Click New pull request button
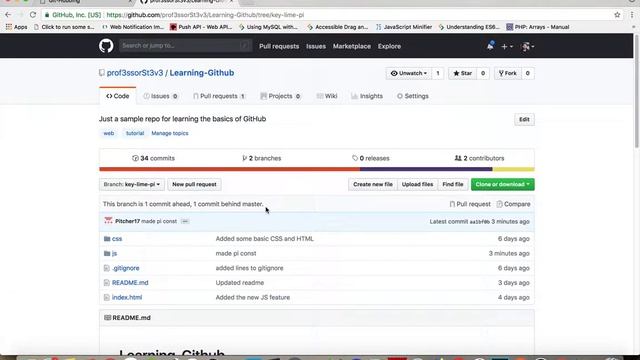The image size is (640, 360). (194, 184)
